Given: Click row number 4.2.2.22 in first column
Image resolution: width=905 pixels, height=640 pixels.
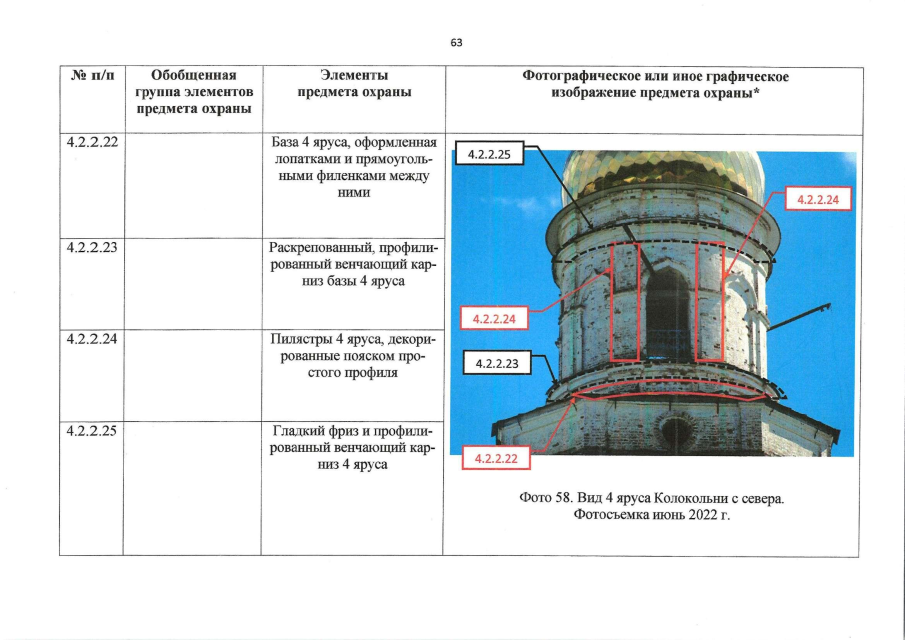Looking at the screenshot, I should 92,142.
